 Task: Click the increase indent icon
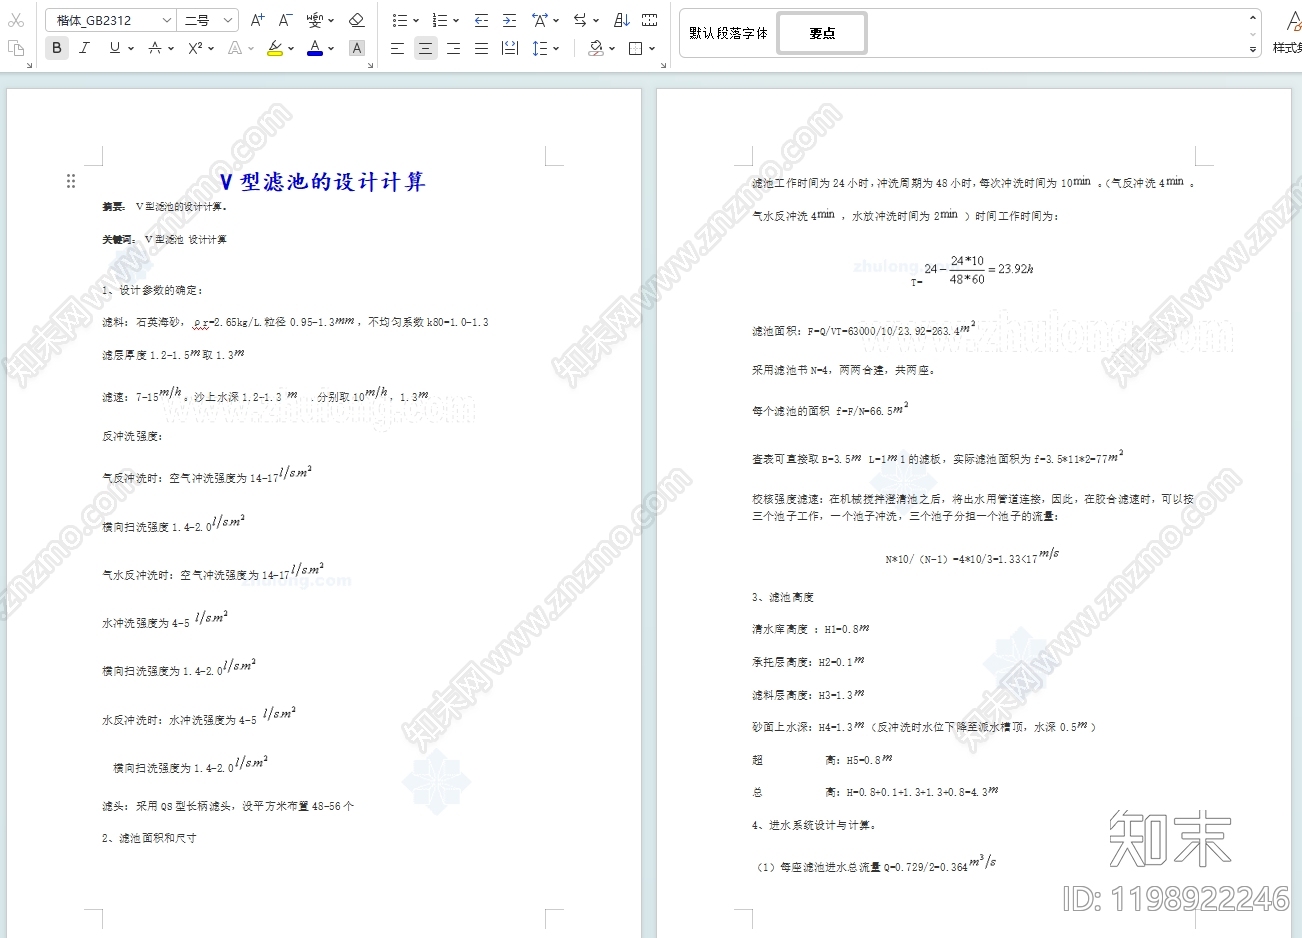tap(510, 20)
